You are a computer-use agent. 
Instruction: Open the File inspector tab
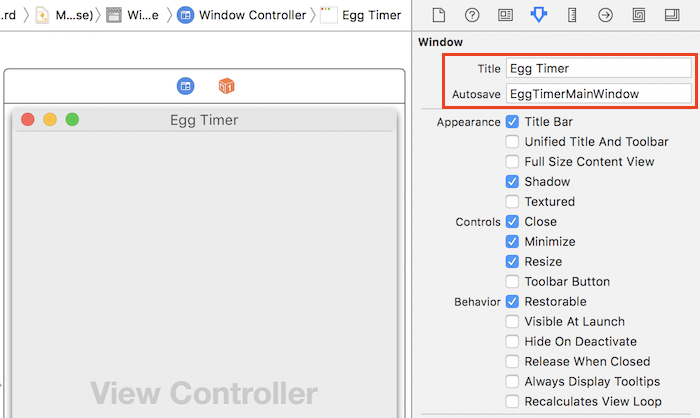(x=438, y=15)
